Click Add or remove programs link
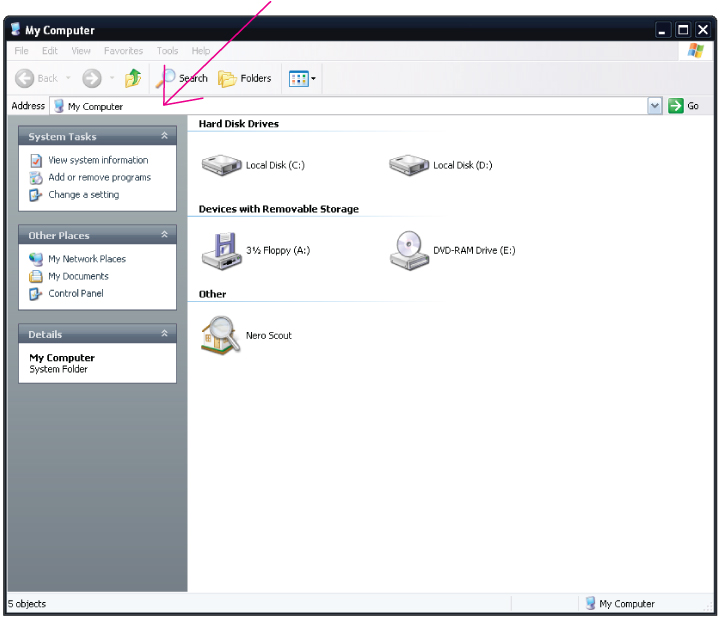This screenshot has width=721, height=619. (x=99, y=178)
